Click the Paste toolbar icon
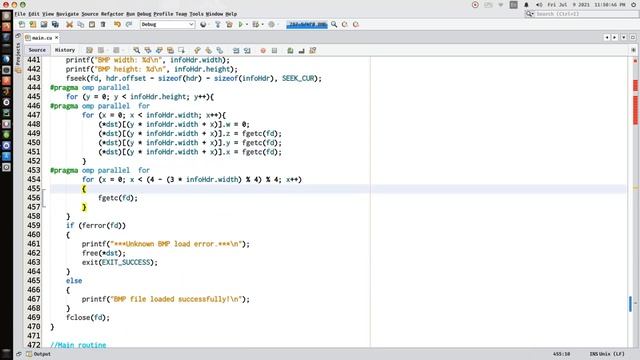This screenshot has height=360, width=640. 92,24
